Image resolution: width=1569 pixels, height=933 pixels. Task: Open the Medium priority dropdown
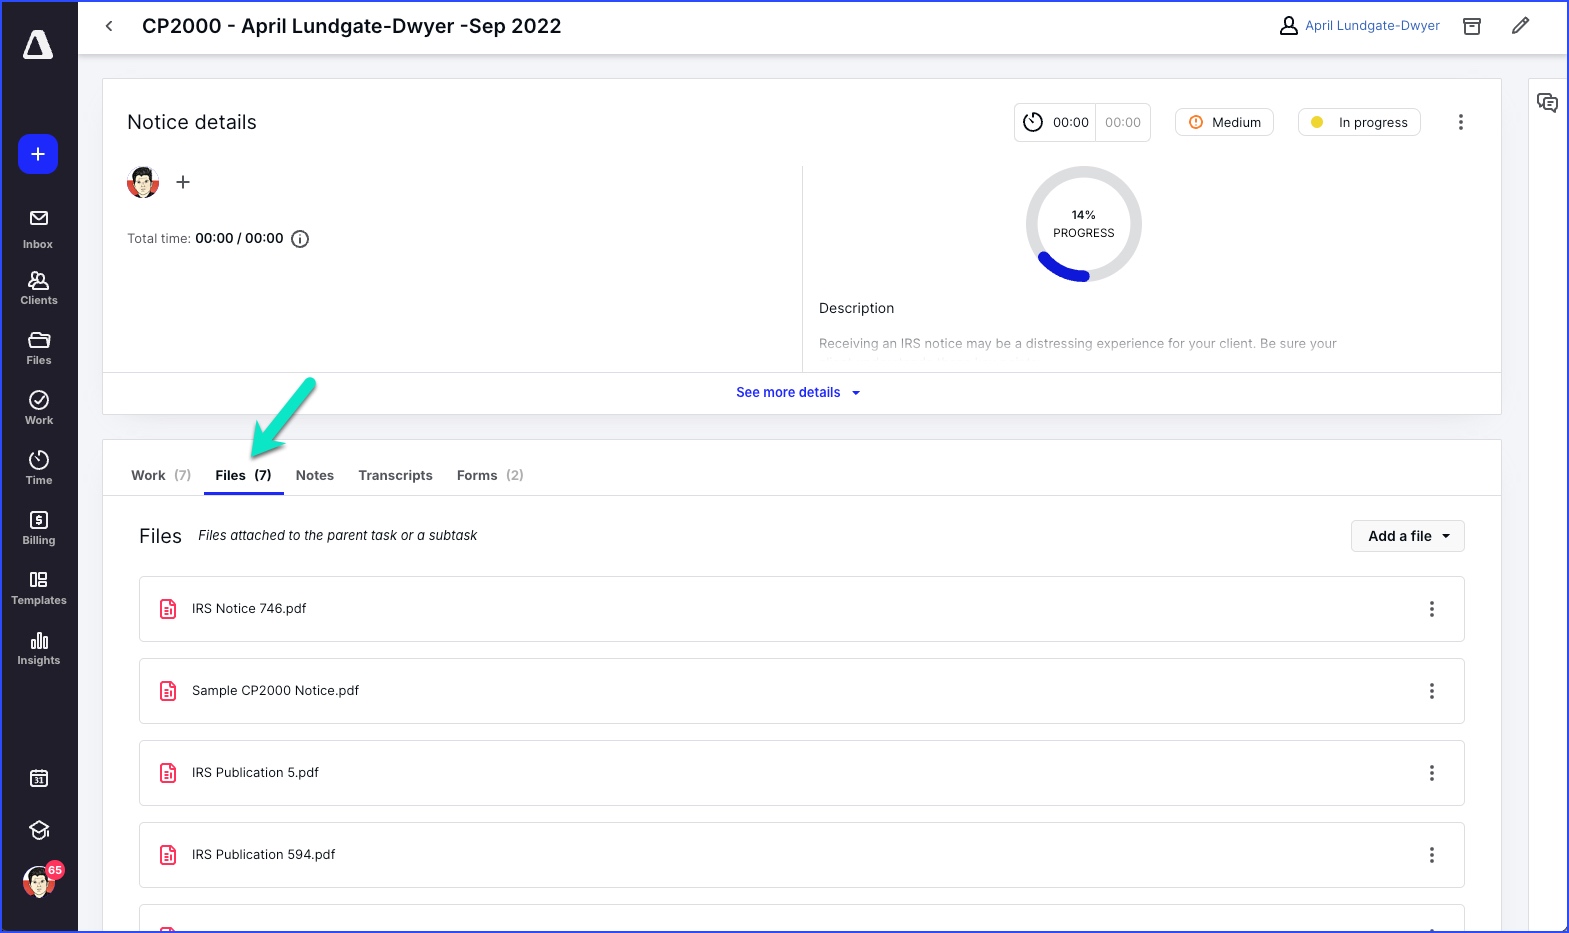click(x=1224, y=122)
